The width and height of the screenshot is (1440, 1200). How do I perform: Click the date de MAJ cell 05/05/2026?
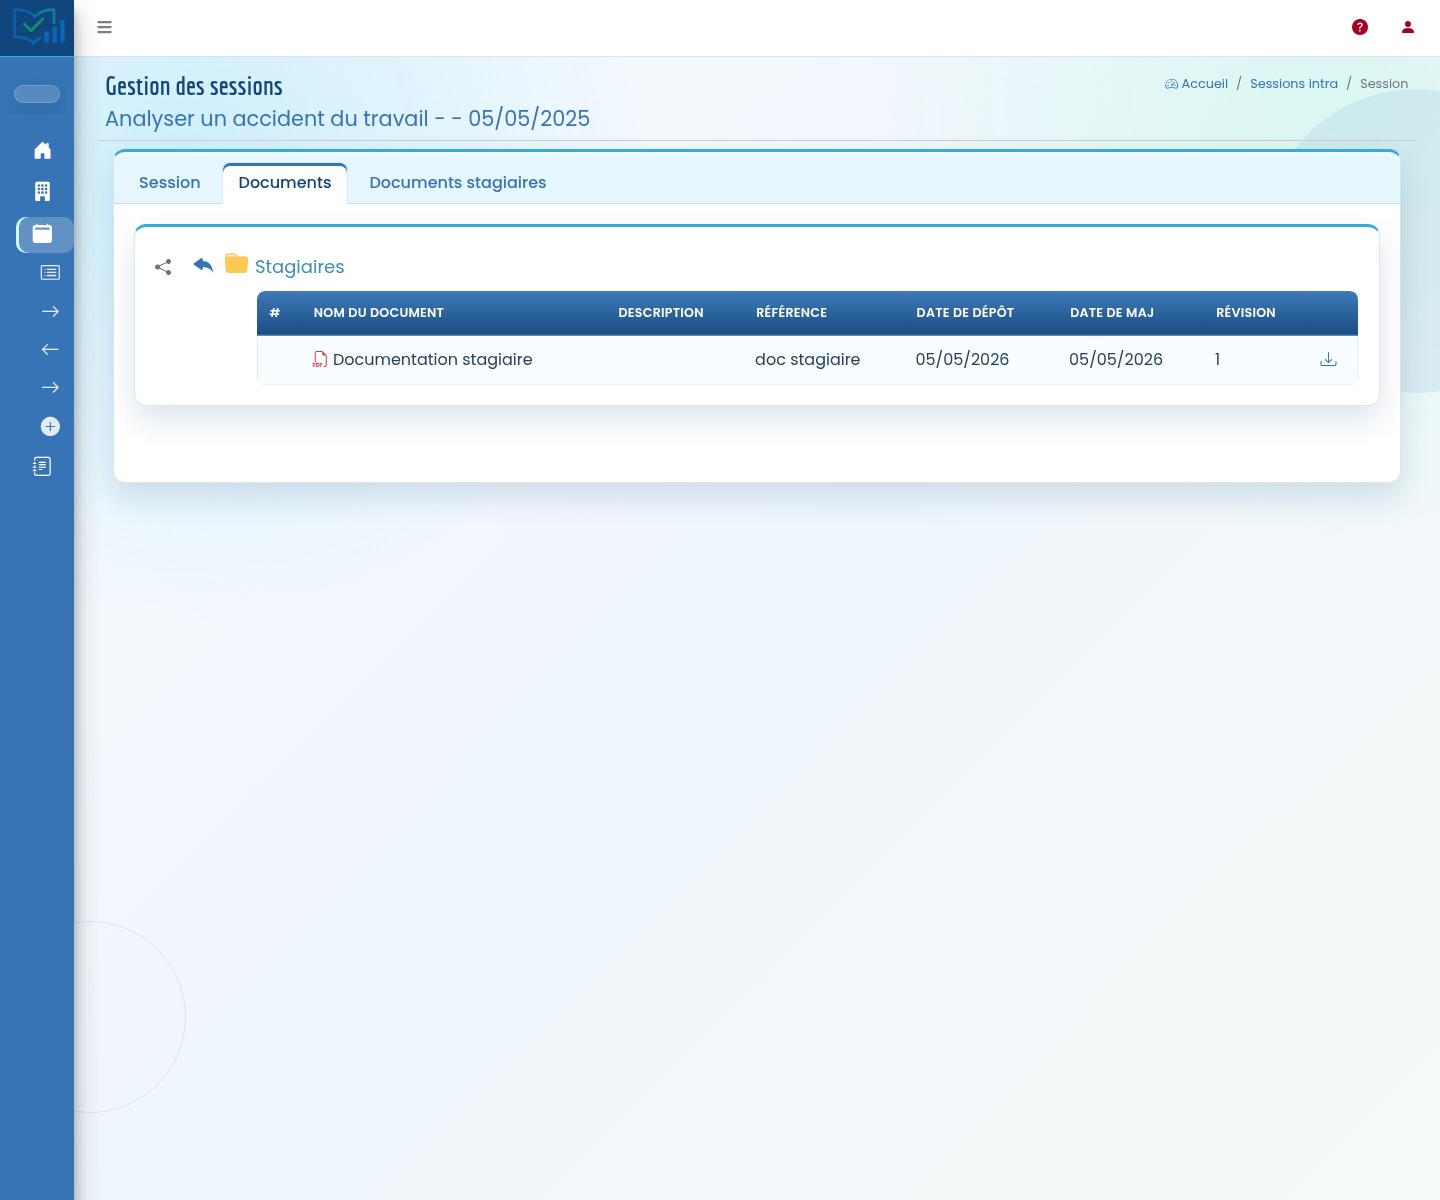(1116, 359)
